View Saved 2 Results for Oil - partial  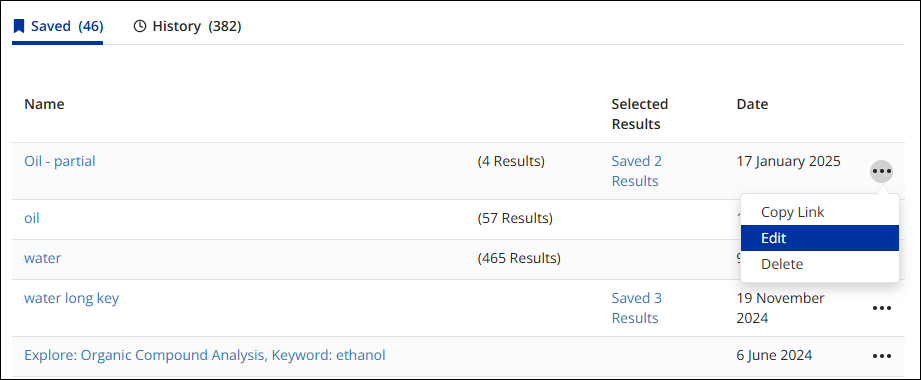click(637, 171)
